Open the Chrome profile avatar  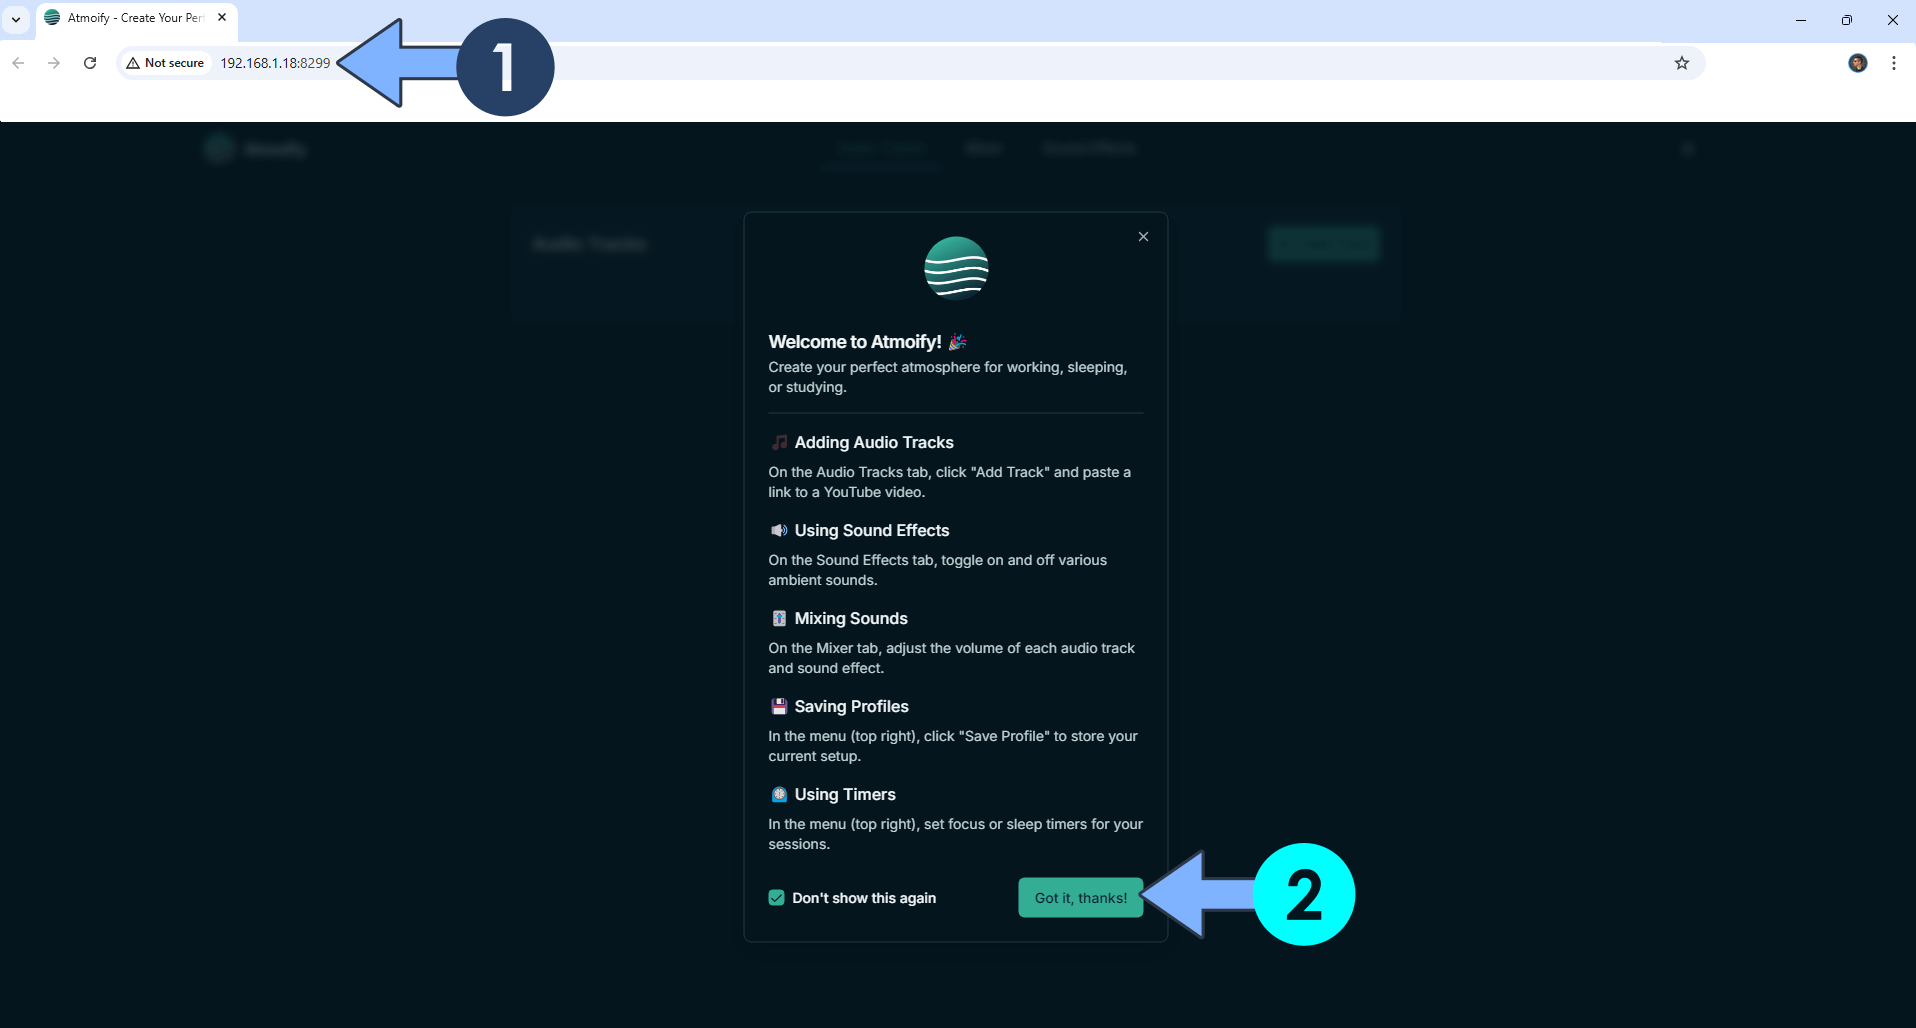point(1858,63)
